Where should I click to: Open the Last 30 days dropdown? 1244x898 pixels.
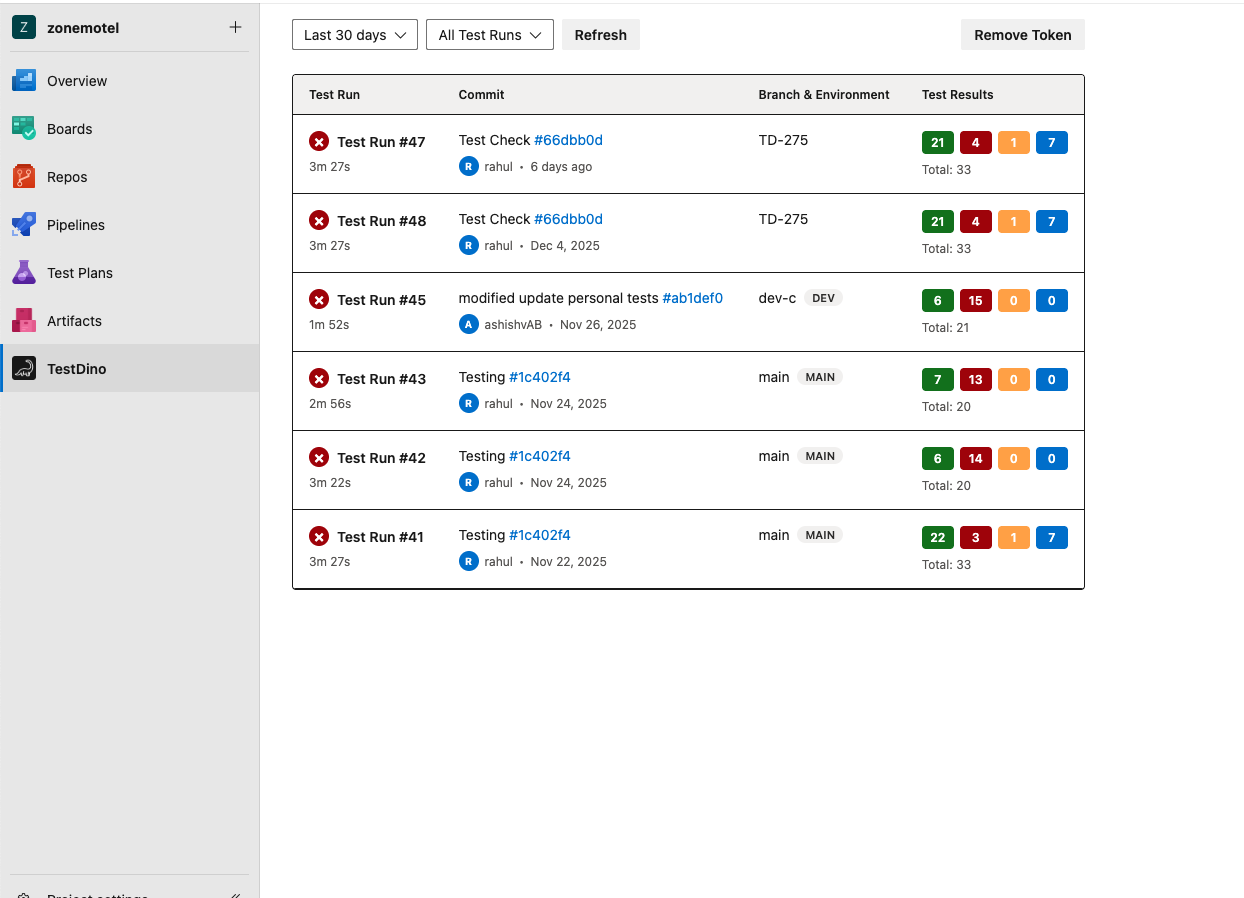(354, 35)
